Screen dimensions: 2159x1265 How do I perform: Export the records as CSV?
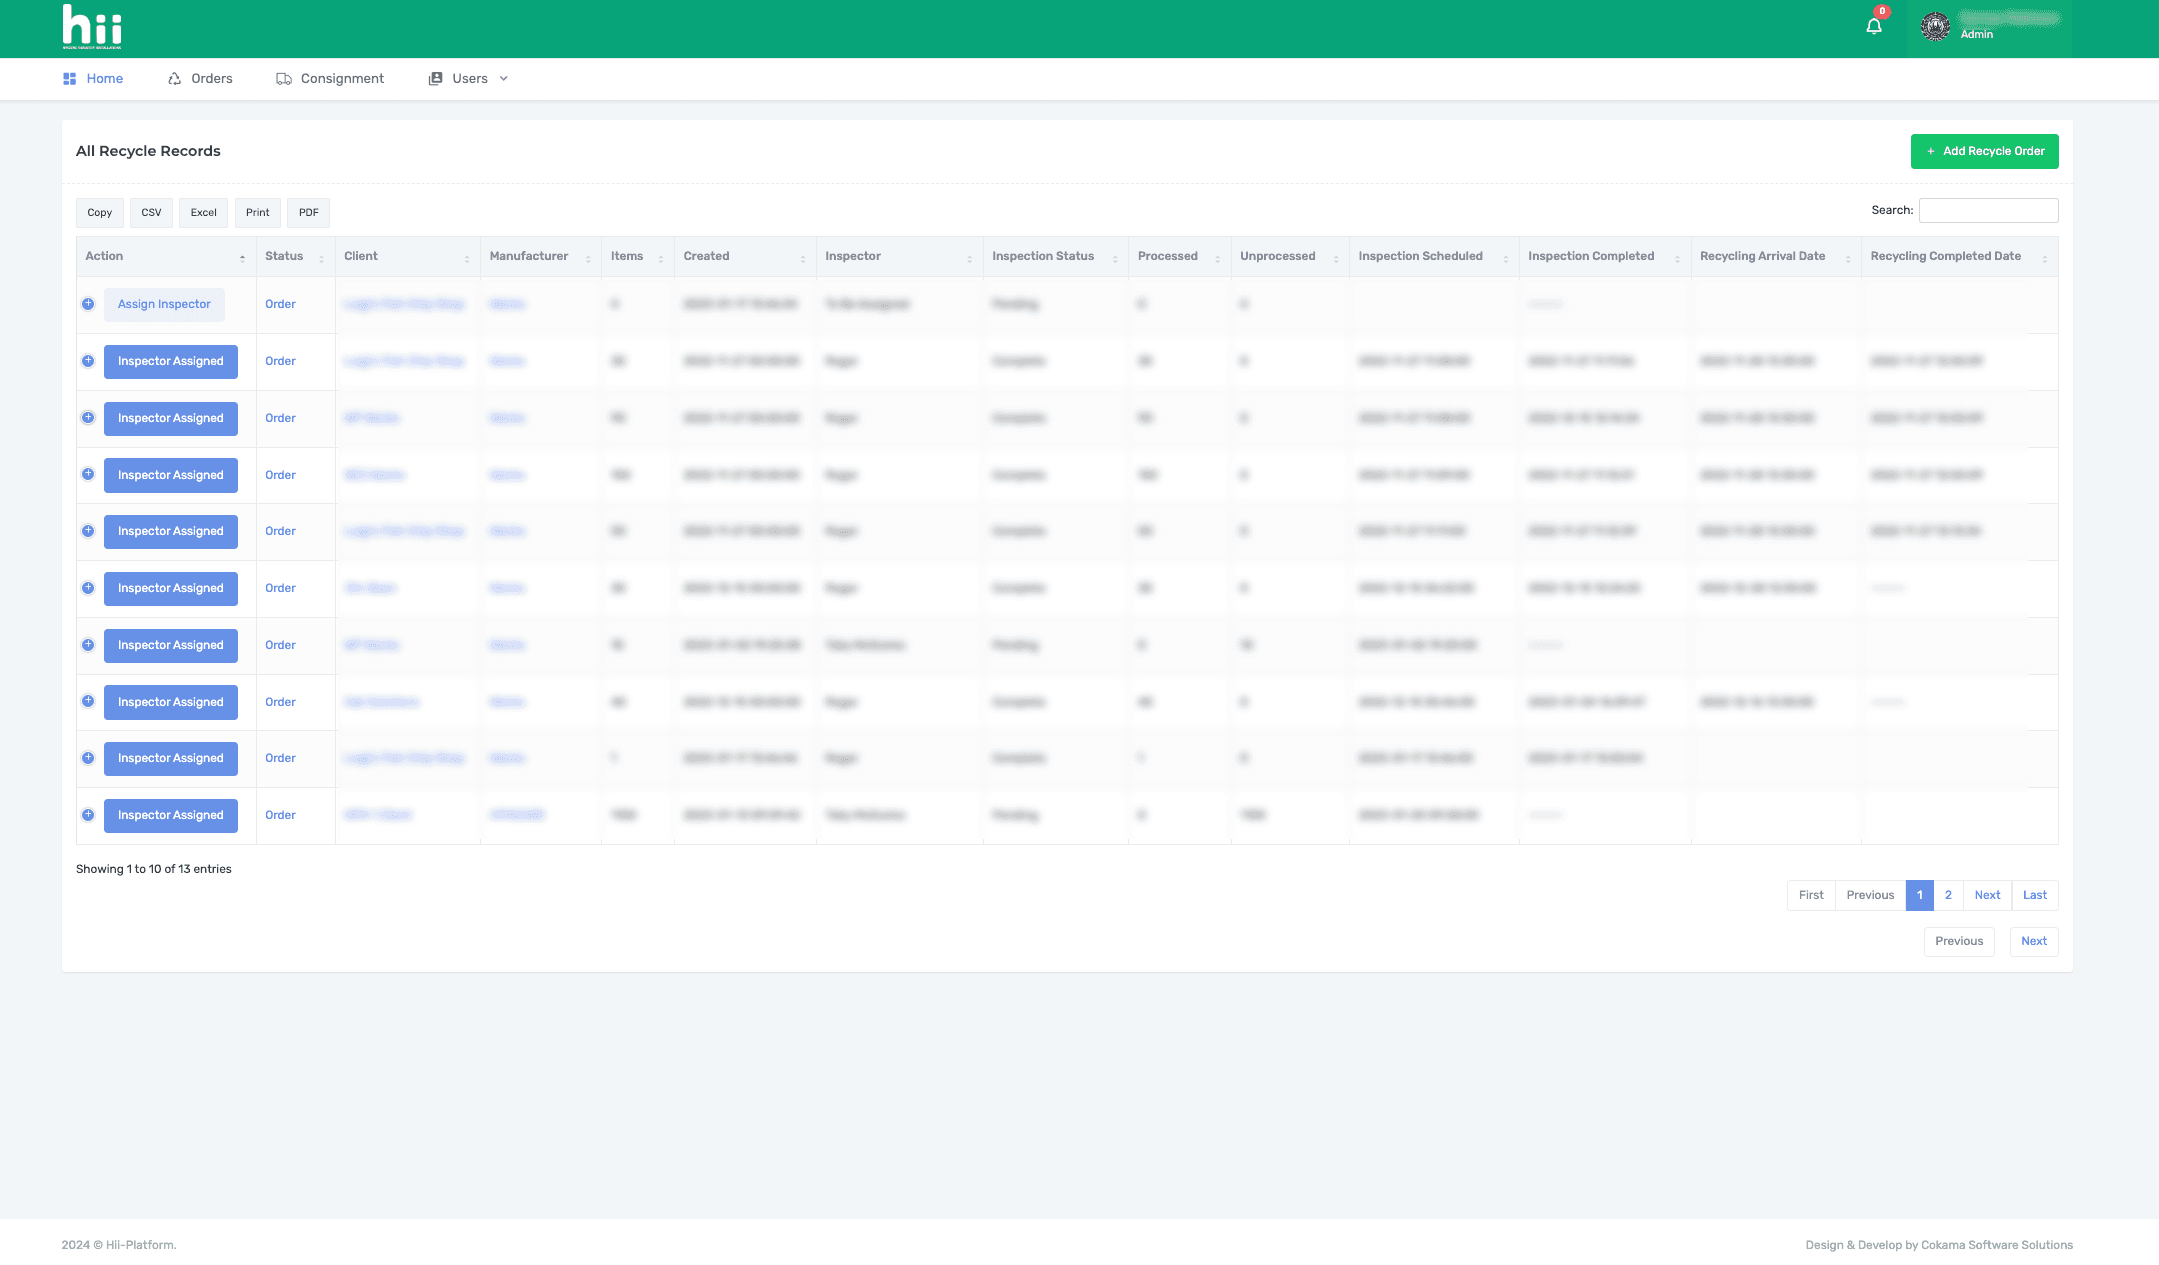(x=151, y=212)
